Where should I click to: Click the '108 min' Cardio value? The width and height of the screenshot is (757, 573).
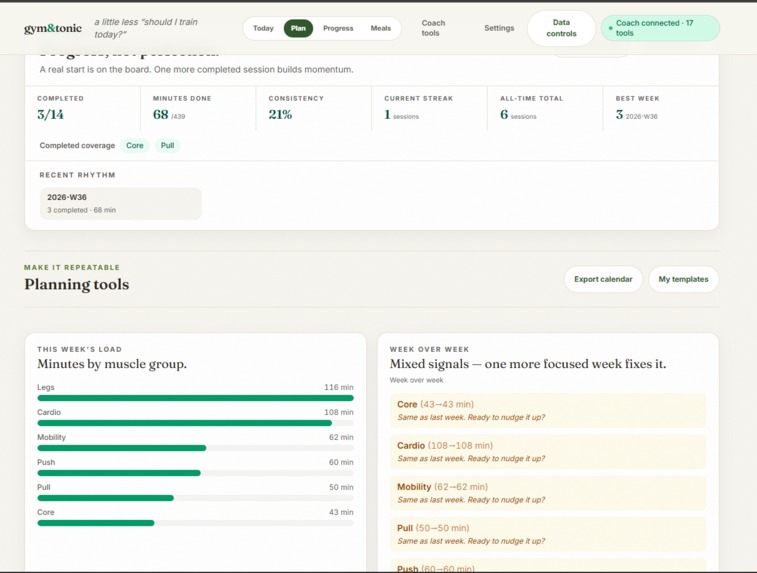tap(338, 412)
